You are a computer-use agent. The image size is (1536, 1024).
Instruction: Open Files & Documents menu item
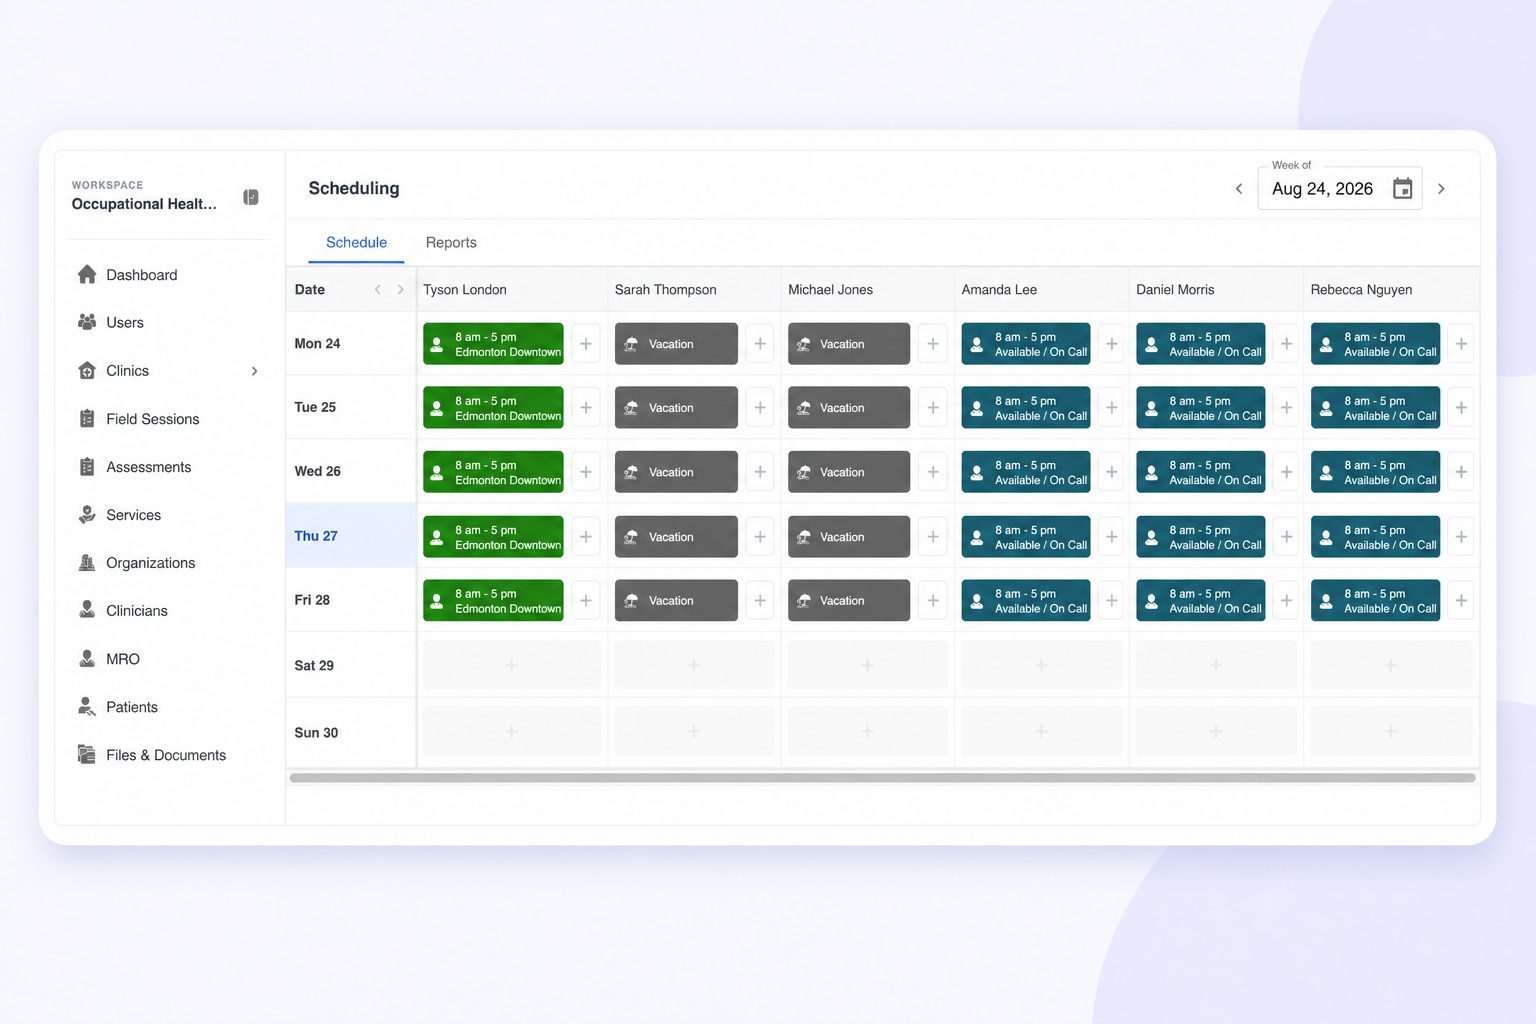click(168, 754)
